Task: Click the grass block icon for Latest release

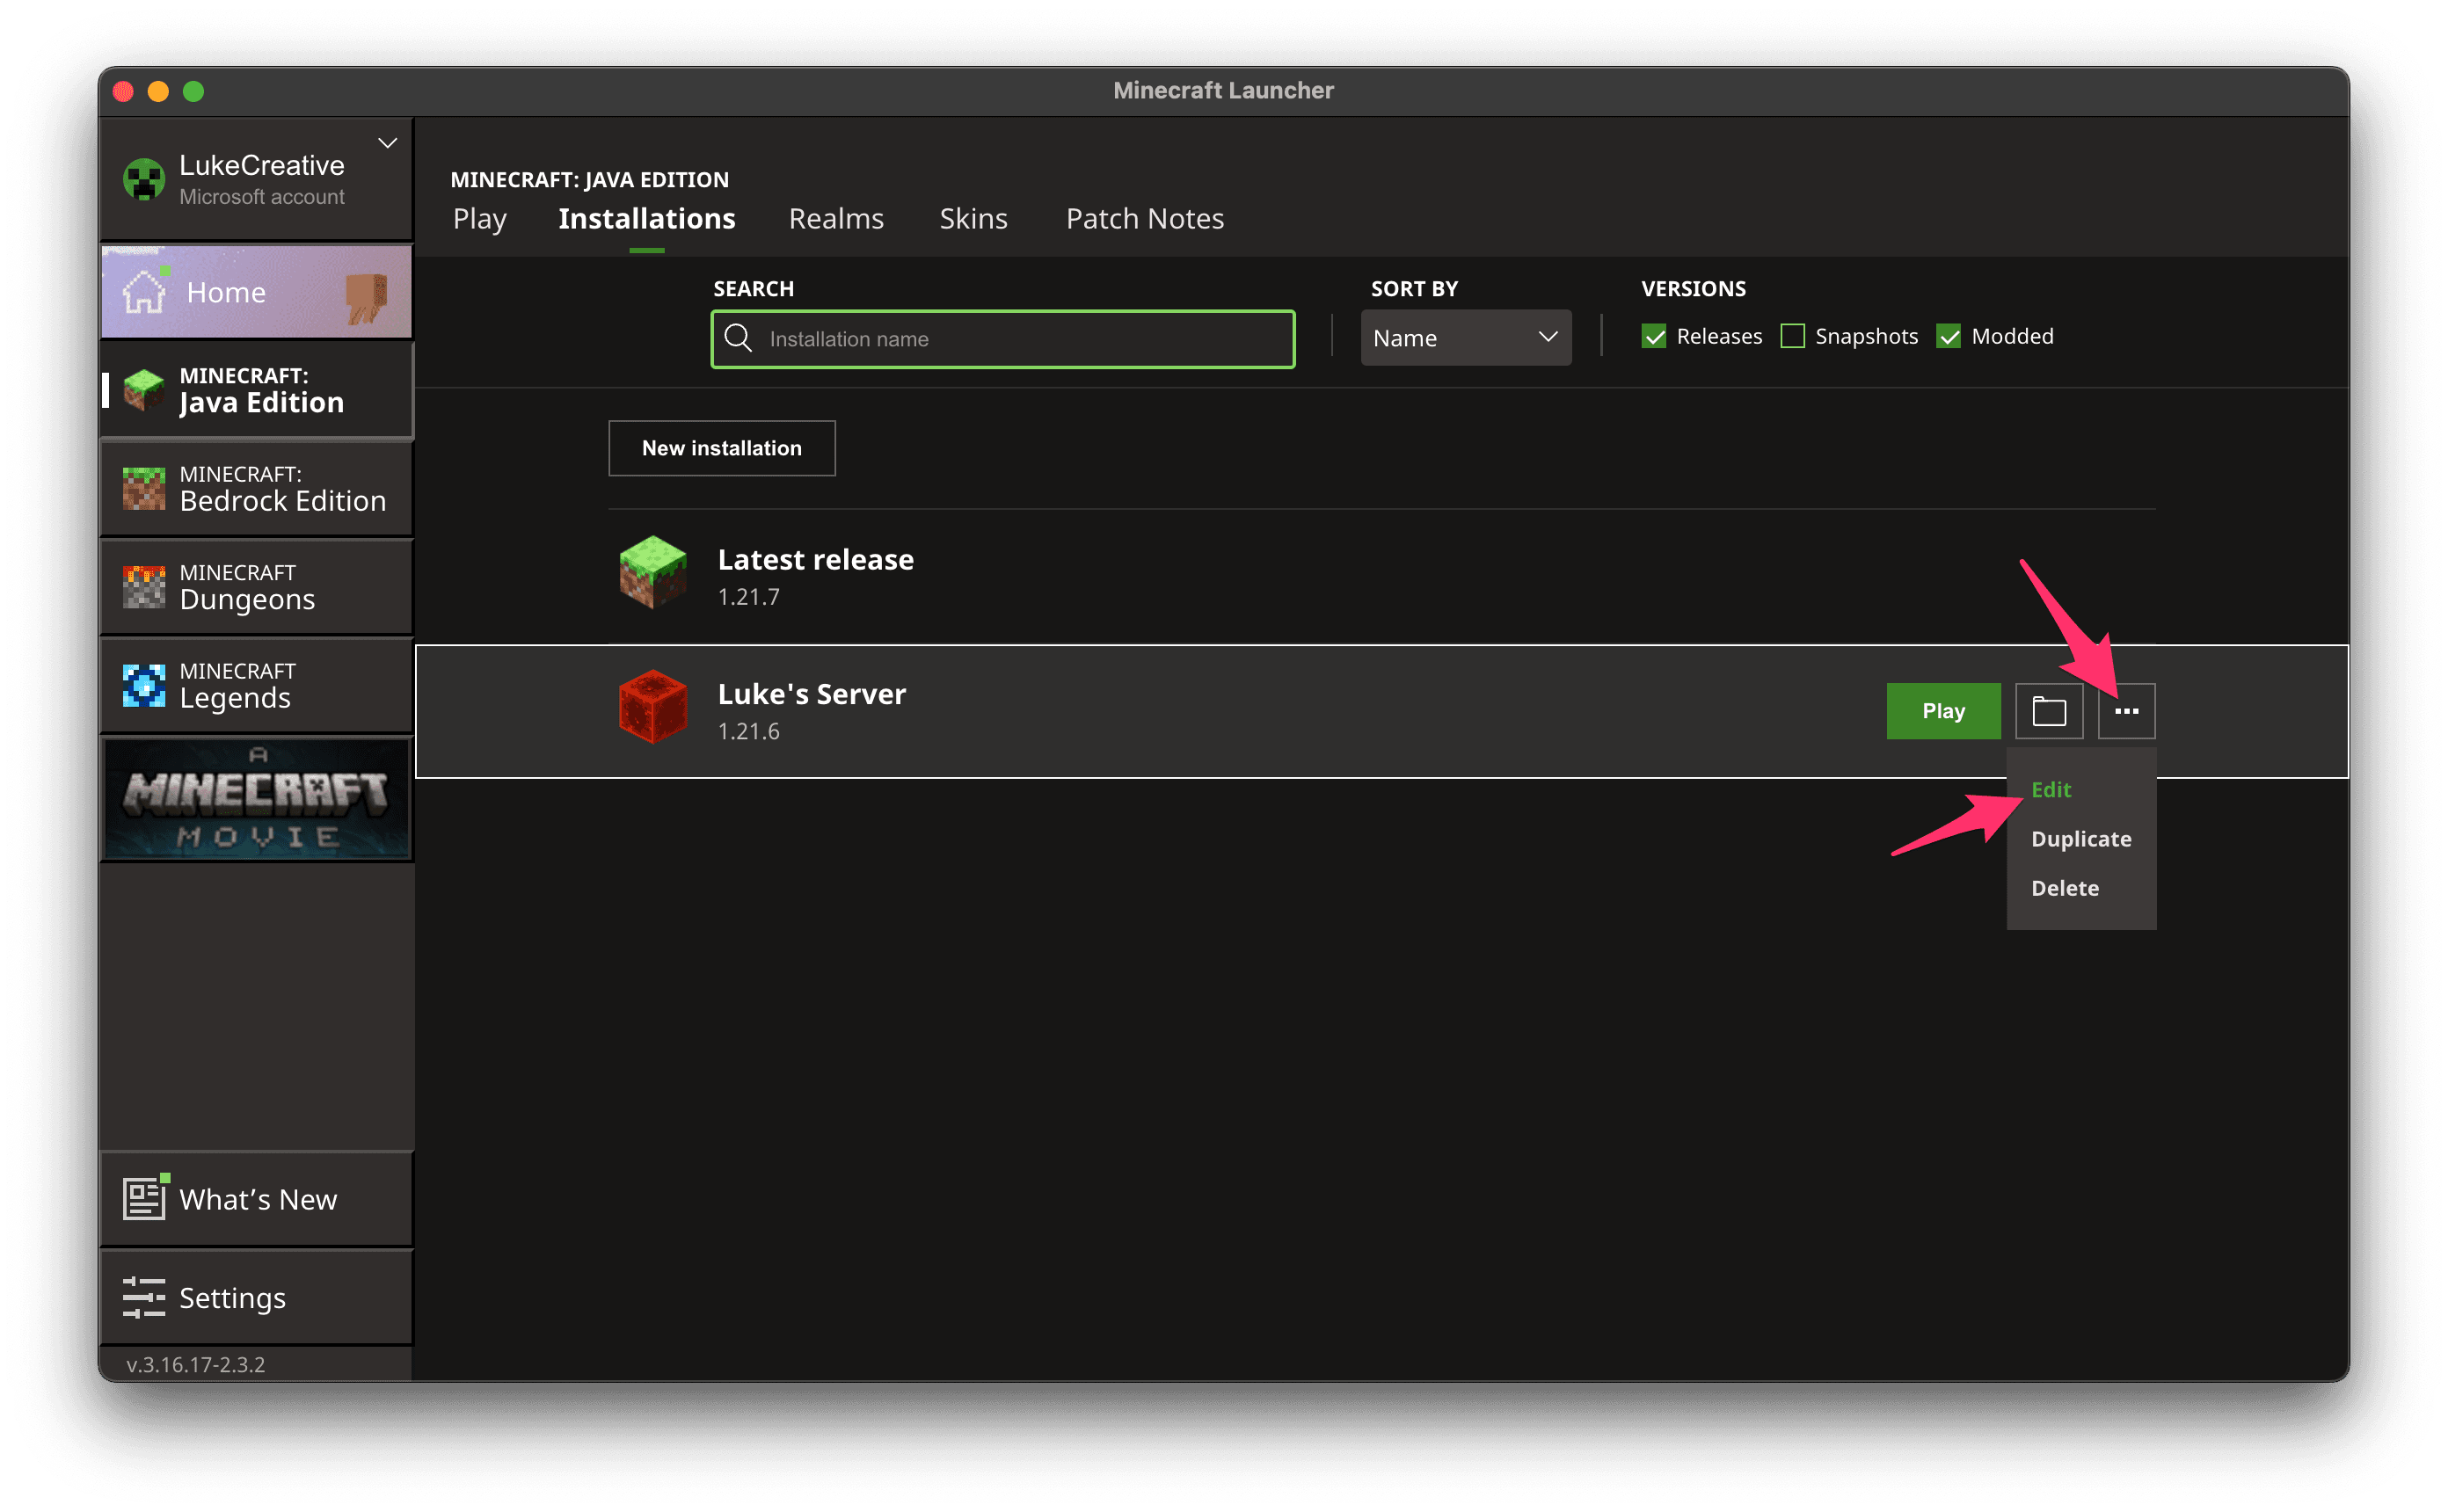Action: coord(652,572)
